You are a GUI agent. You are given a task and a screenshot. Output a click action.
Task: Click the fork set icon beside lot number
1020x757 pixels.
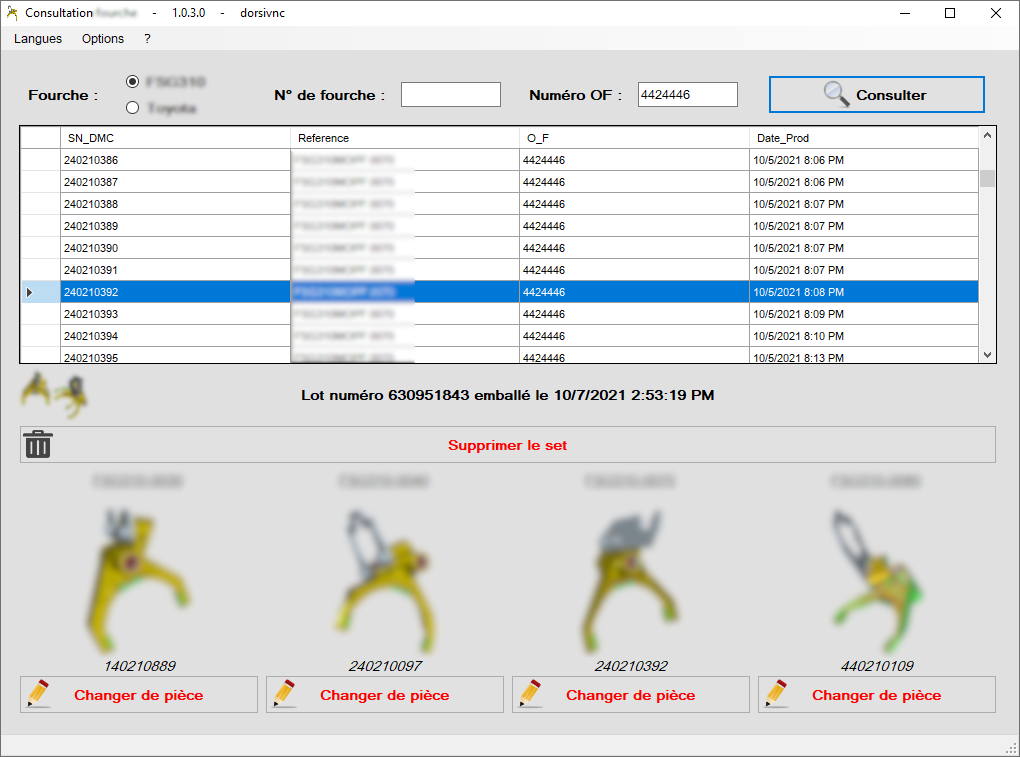pyautogui.click(x=55, y=393)
